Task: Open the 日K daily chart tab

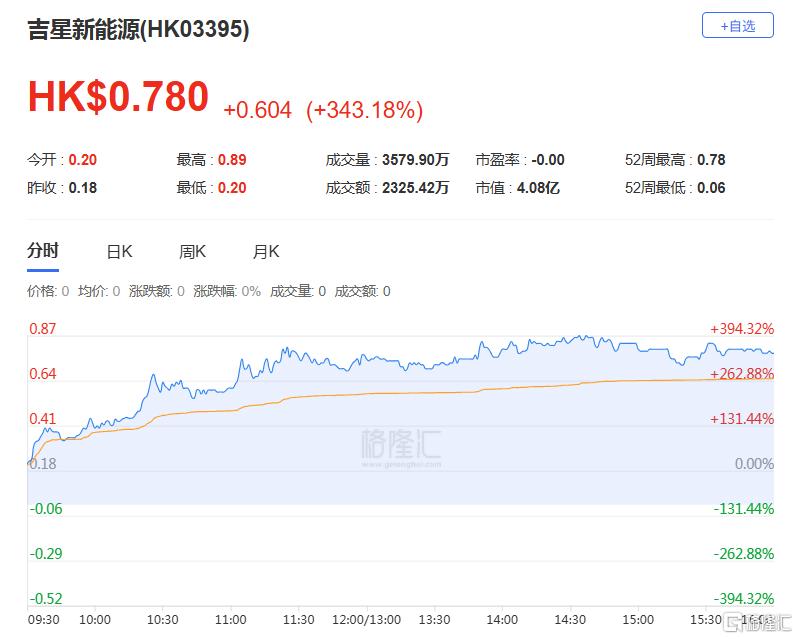Action: point(119,252)
